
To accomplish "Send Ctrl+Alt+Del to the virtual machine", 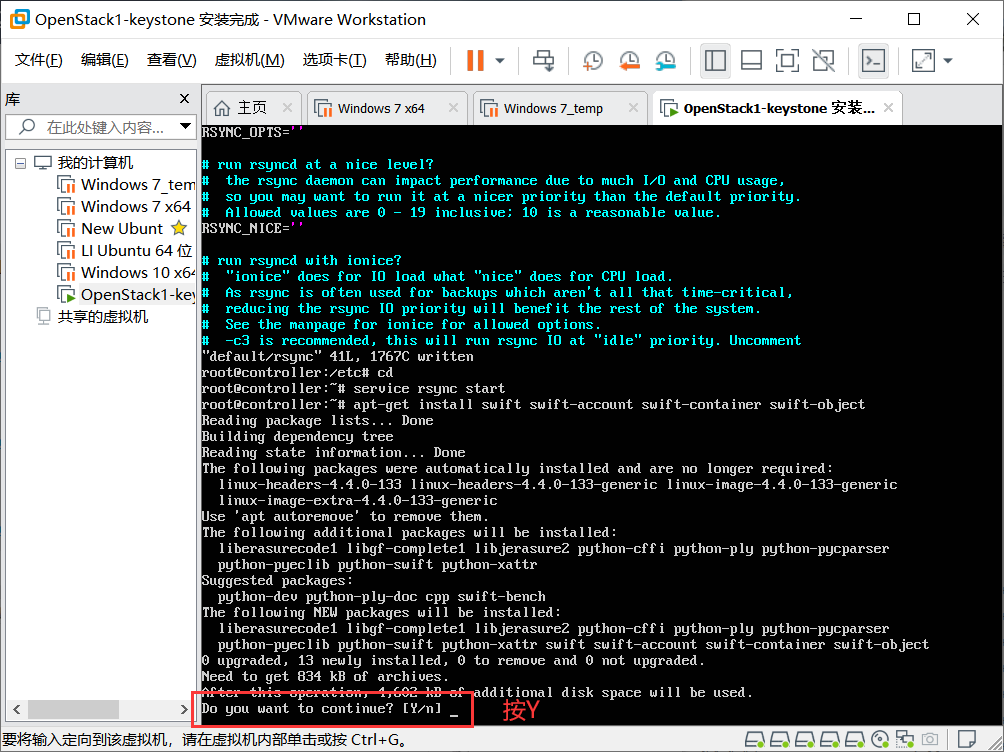I will (544, 61).
